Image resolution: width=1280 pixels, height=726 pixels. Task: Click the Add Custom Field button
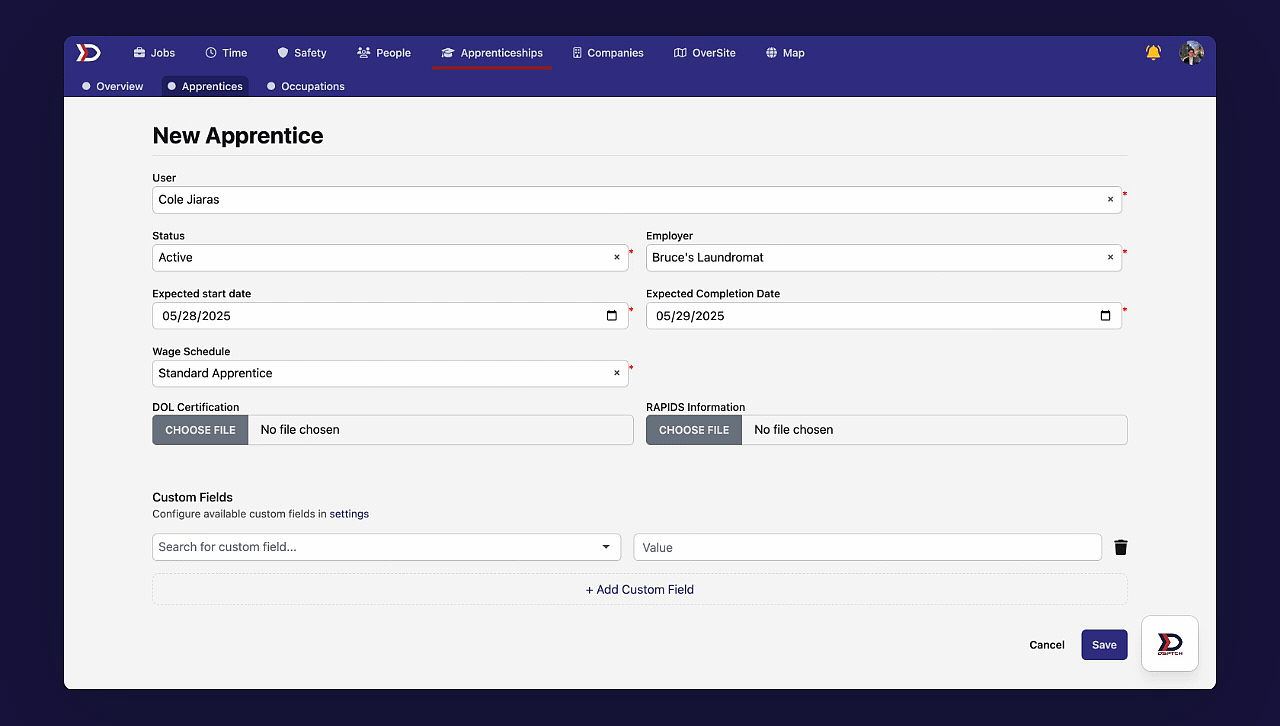(x=640, y=589)
